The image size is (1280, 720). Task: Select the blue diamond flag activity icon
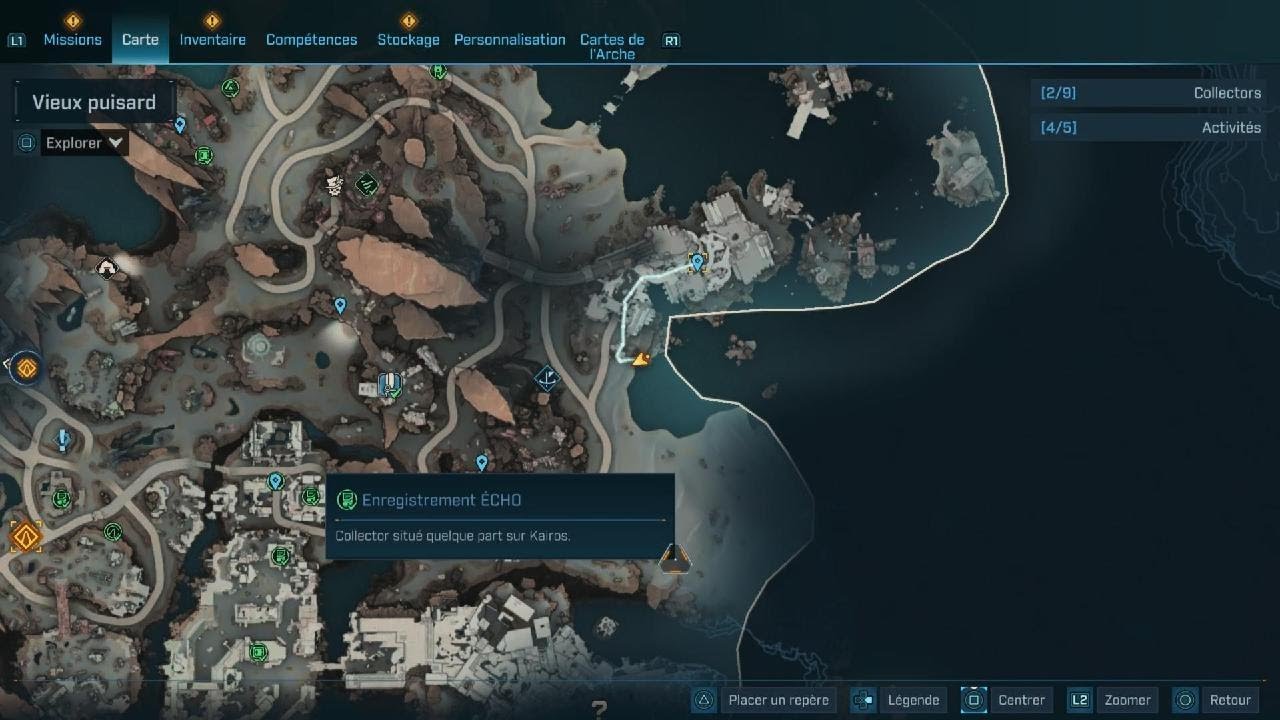click(546, 378)
